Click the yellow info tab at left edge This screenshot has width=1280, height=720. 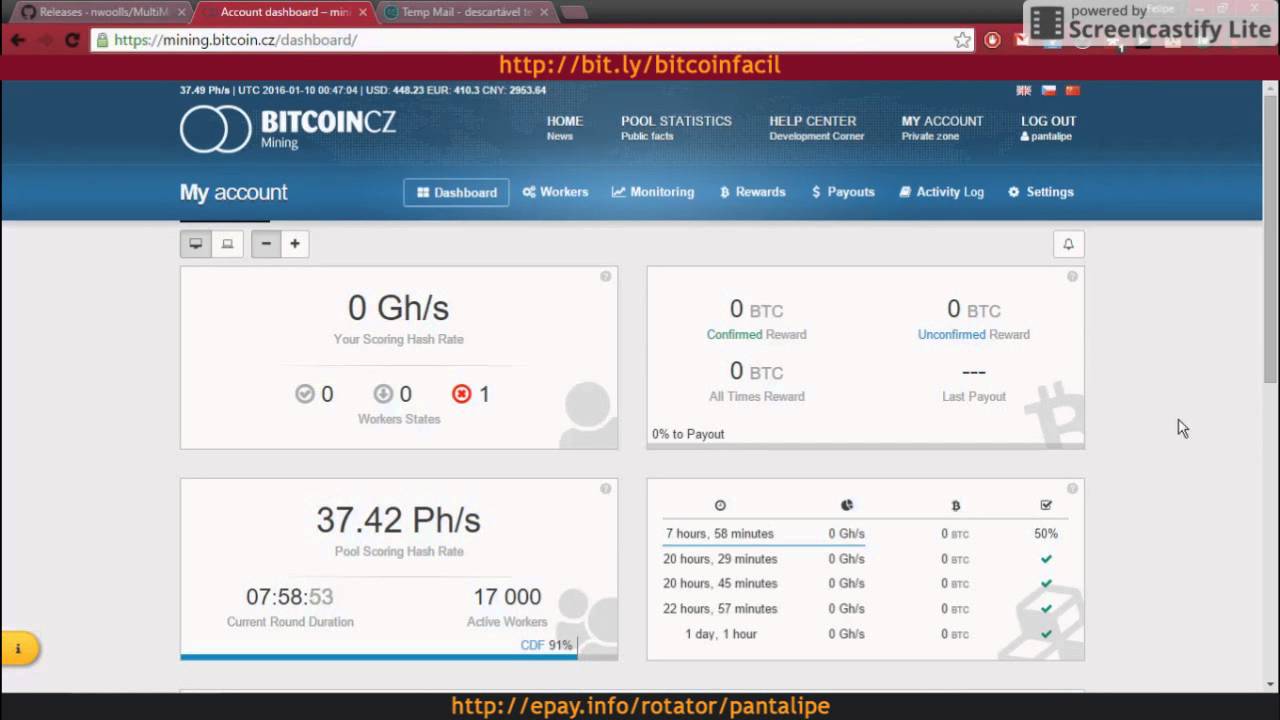[x=18, y=649]
